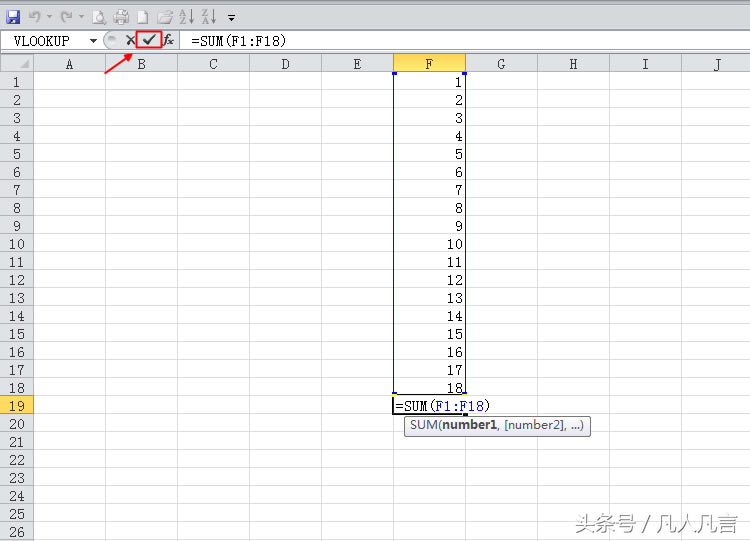Expand the Name Box dropdown showing VLOOKUP
The height and width of the screenshot is (541, 750).
pyautogui.click(x=93, y=40)
